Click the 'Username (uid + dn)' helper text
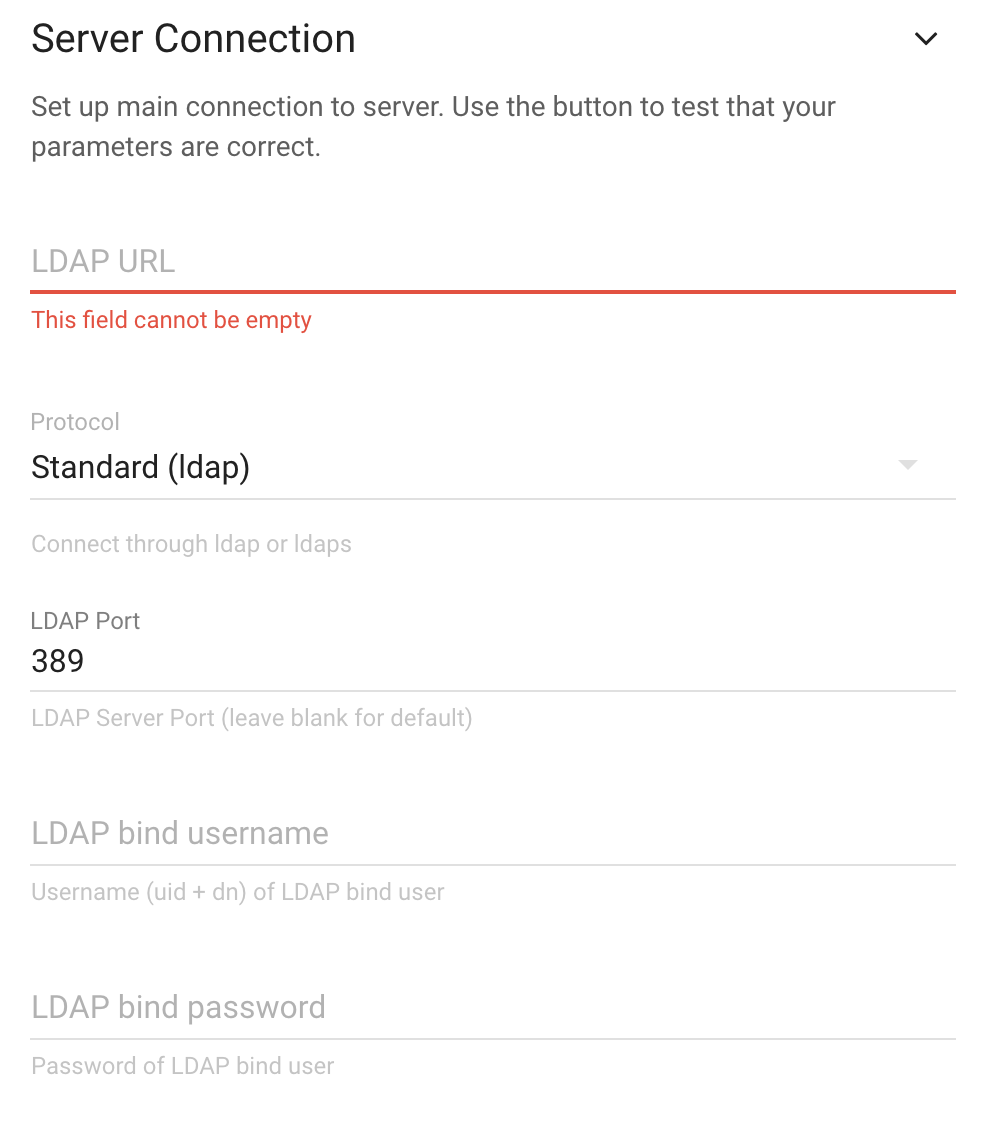986x1140 pixels. coord(238,891)
